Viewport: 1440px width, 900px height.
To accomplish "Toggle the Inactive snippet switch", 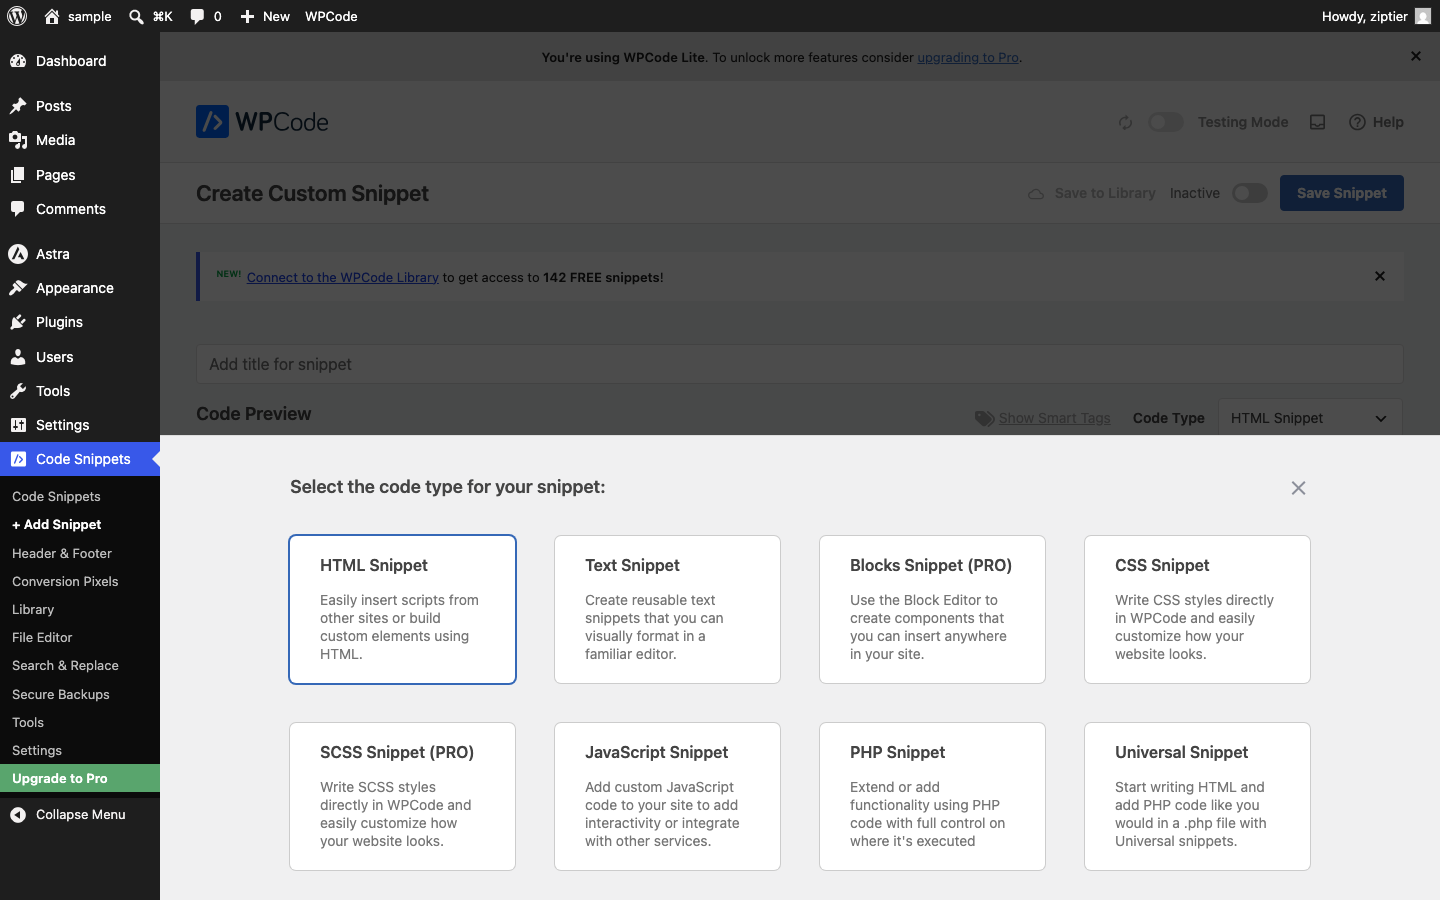I will tap(1249, 193).
